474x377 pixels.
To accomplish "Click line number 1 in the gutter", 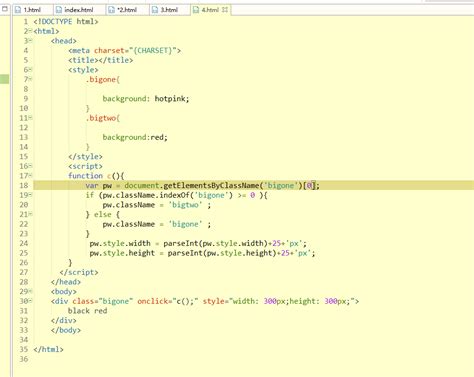I will 26,21.
